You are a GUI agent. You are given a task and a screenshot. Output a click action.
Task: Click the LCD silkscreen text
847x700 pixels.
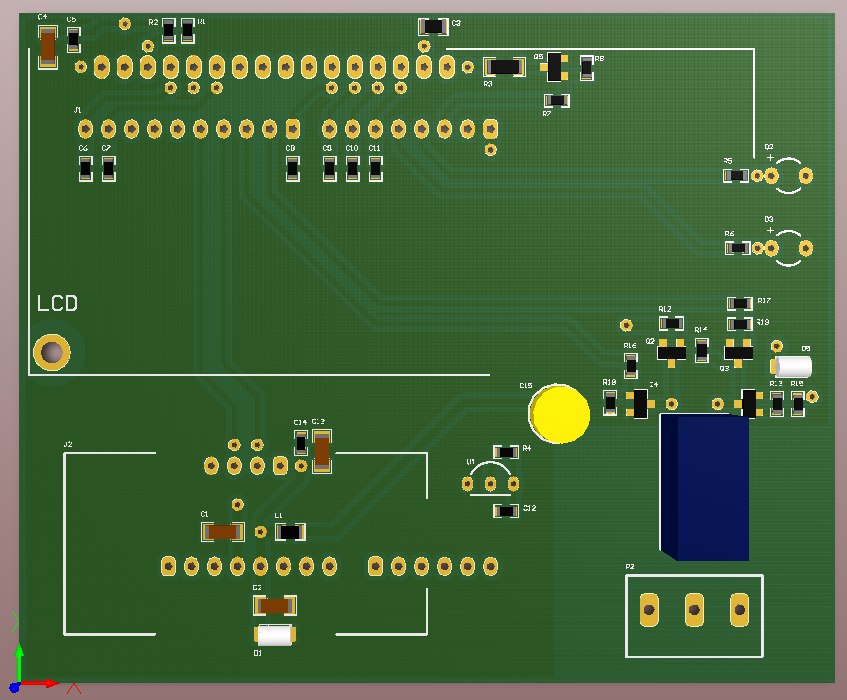point(57,304)
